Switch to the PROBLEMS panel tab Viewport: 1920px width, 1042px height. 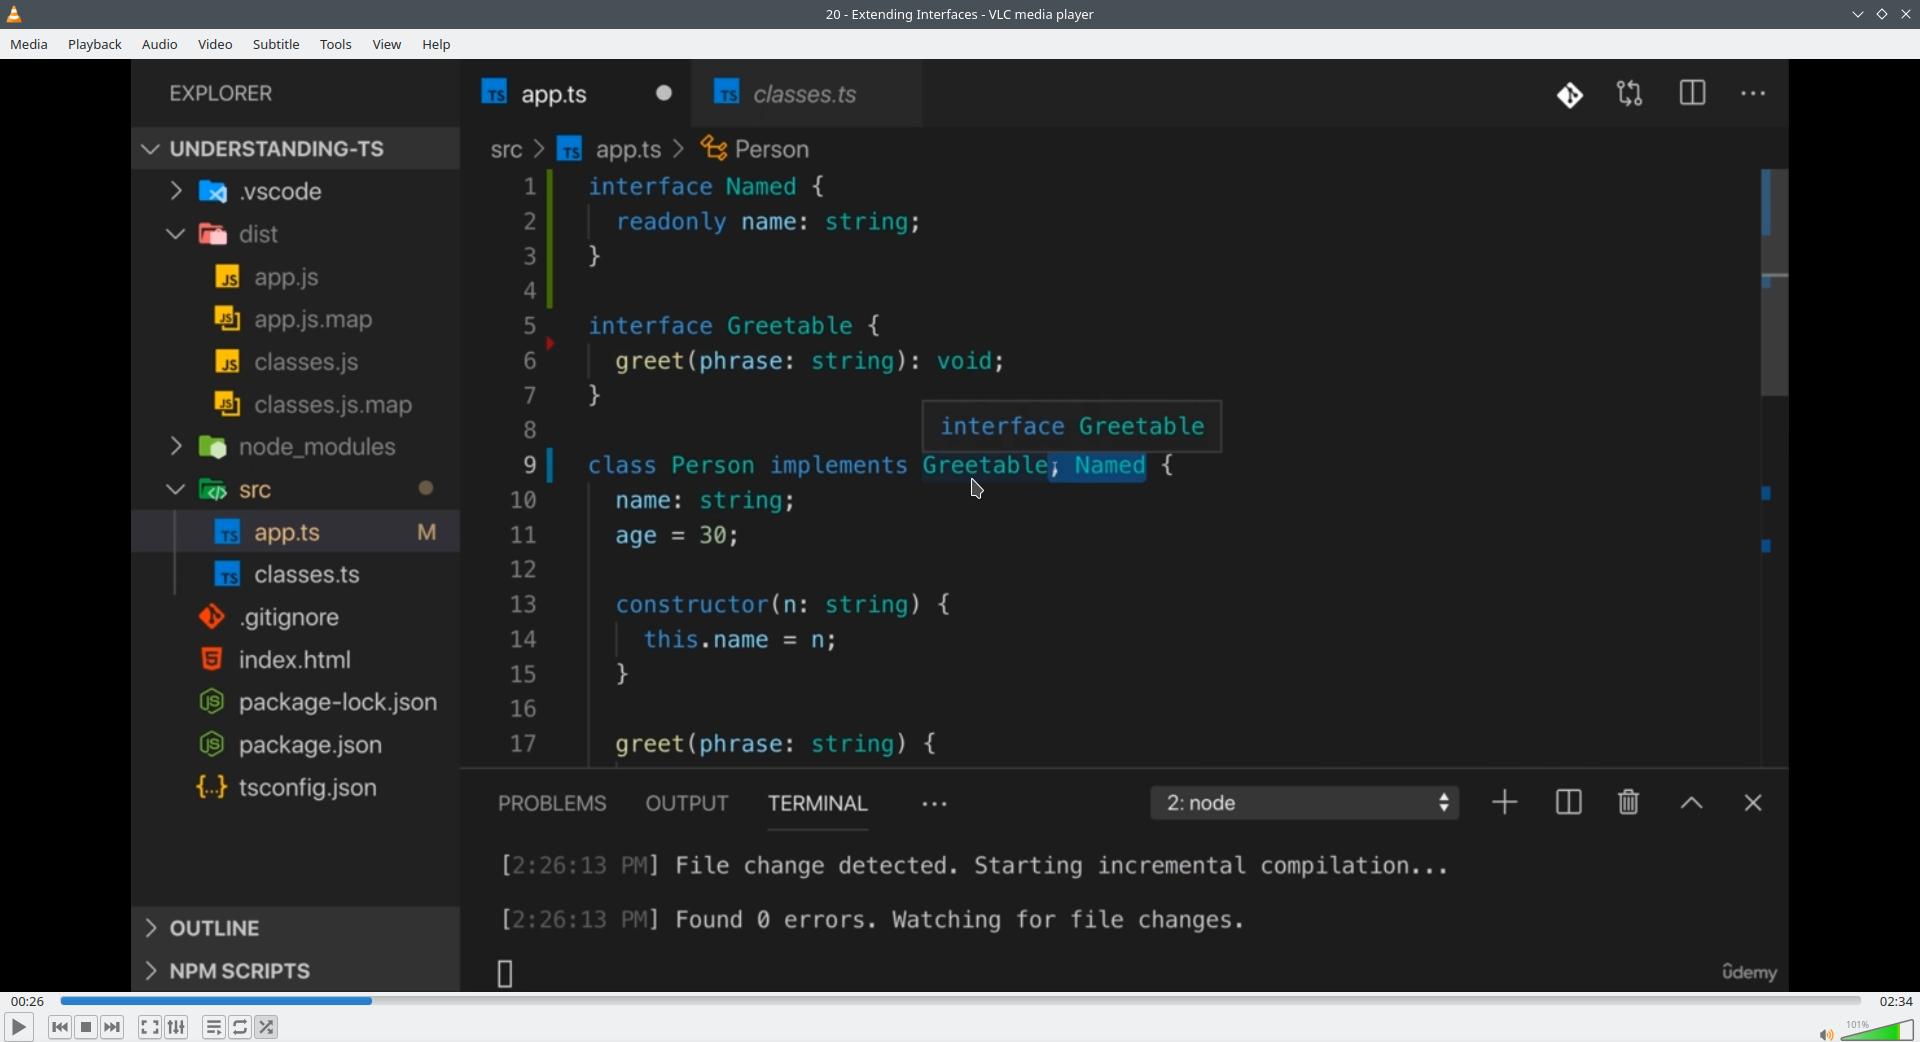tap(552, 804)
